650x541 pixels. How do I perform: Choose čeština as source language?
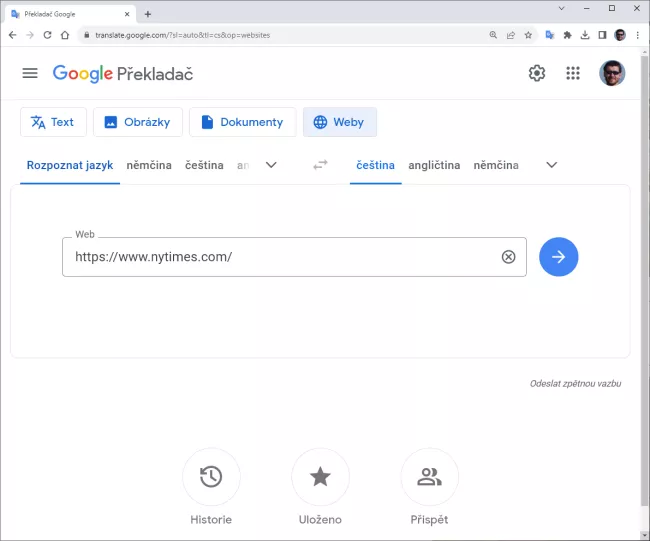(x=204, y=165)
